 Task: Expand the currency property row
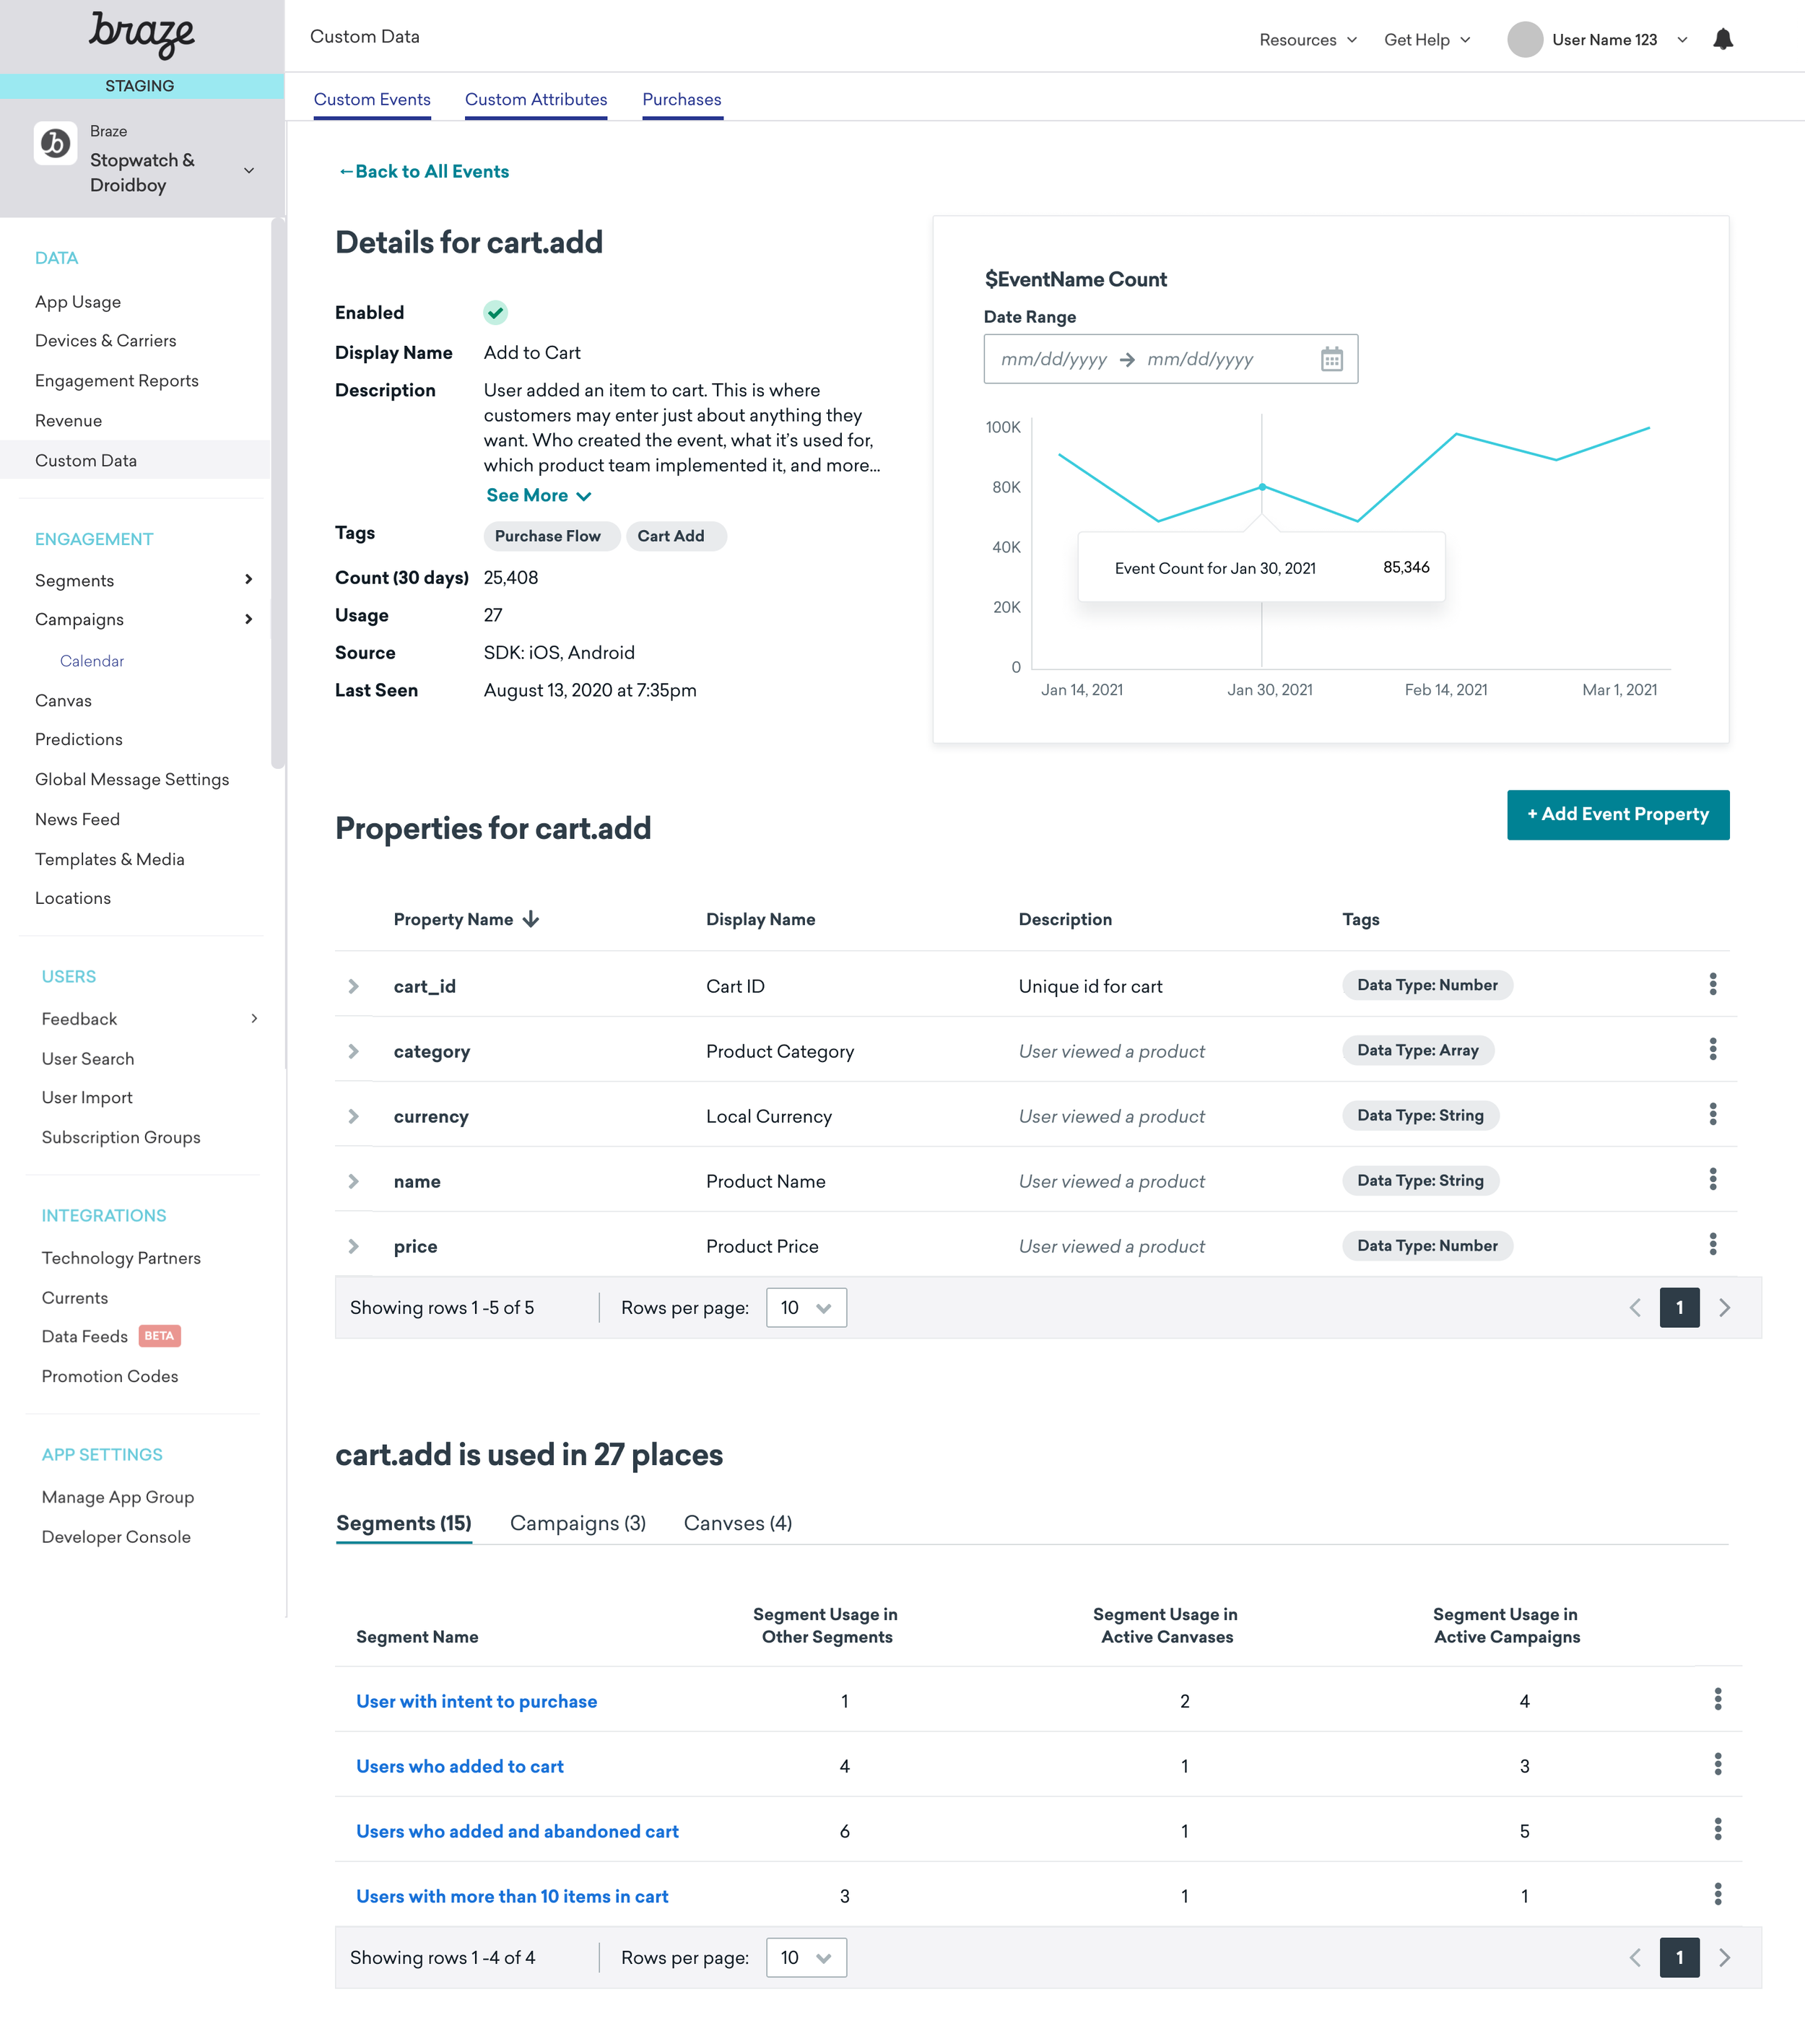click(353, 1116)
